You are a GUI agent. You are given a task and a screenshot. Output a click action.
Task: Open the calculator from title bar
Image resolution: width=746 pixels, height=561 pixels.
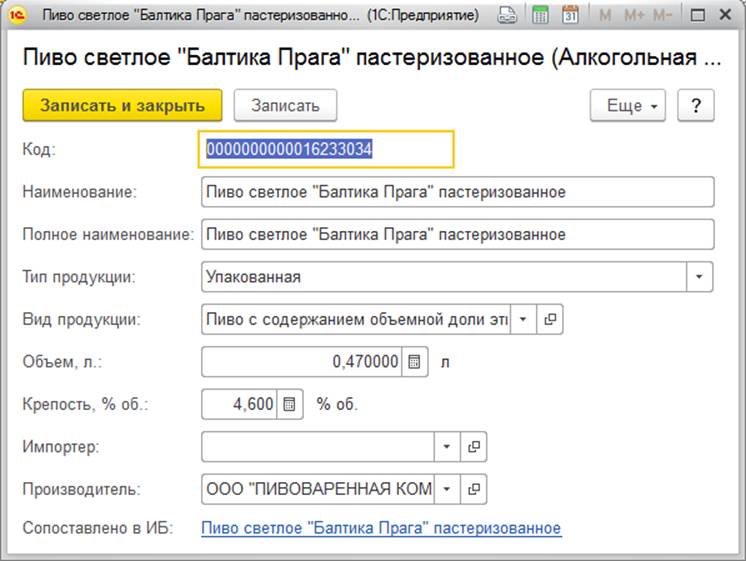540,16
